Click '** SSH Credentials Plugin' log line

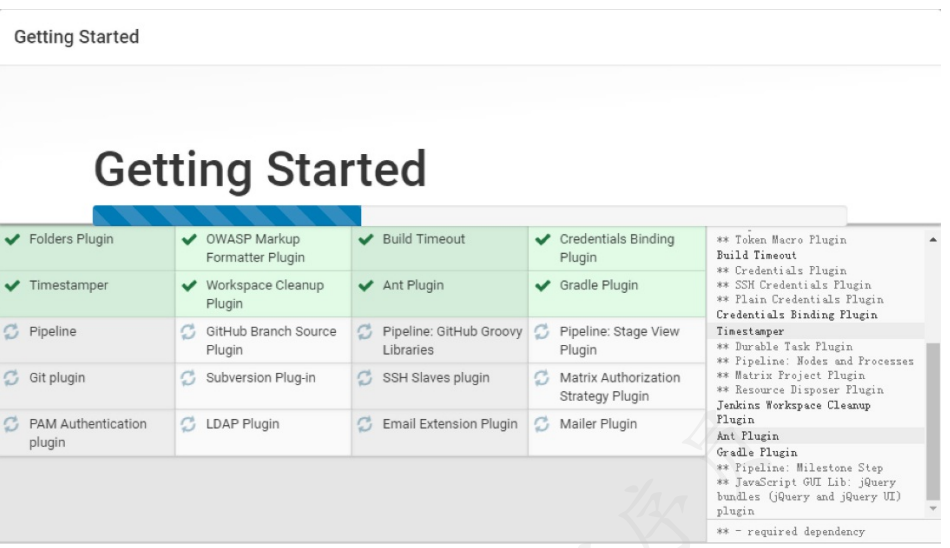coord(794,285)
